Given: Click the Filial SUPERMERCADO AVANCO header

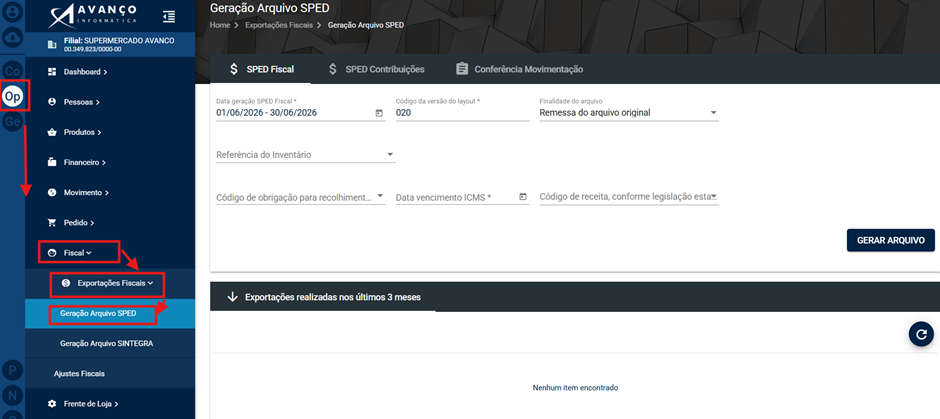Looking at the screenshot, I should click(x=110, y=44).
